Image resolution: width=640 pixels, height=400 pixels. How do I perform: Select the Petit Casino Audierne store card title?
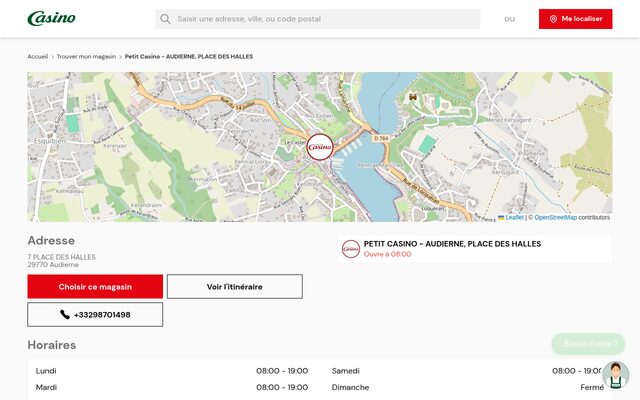(452, 244)
